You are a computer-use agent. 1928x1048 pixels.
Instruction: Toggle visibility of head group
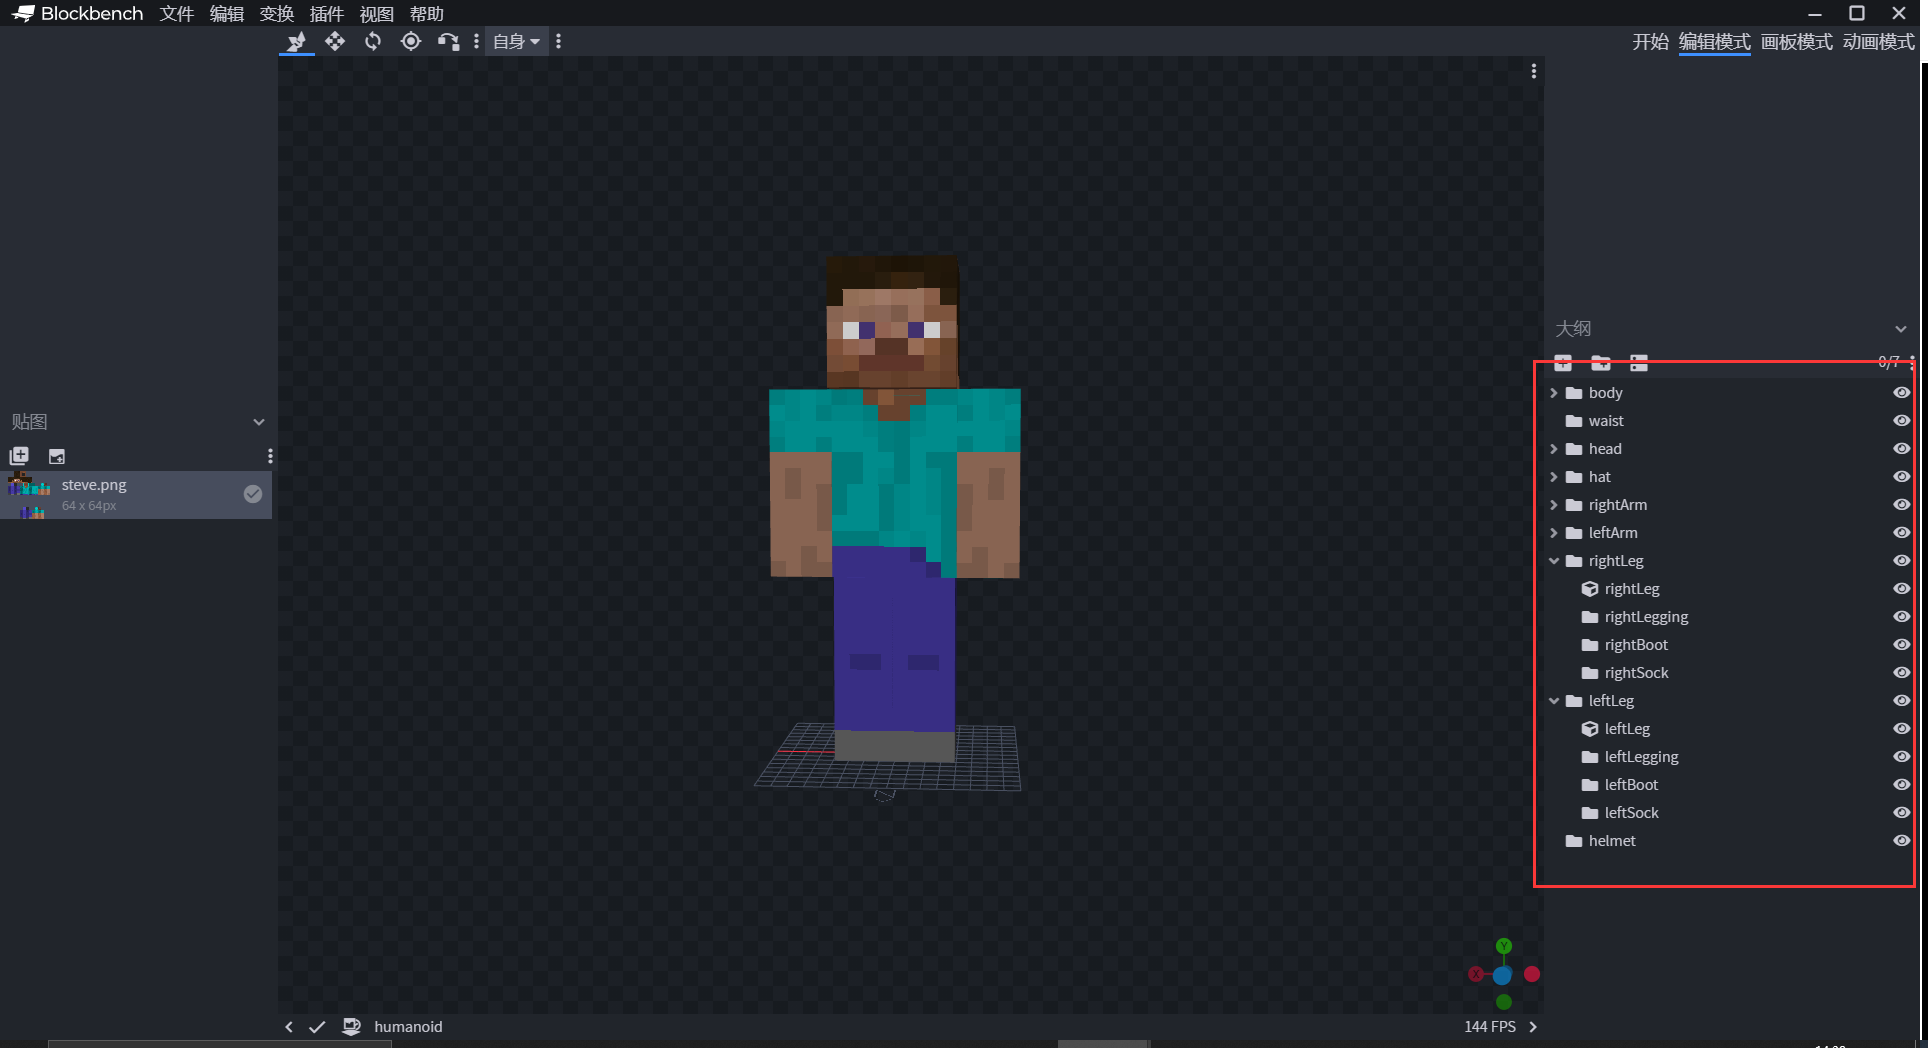(x=1901, y=449)
